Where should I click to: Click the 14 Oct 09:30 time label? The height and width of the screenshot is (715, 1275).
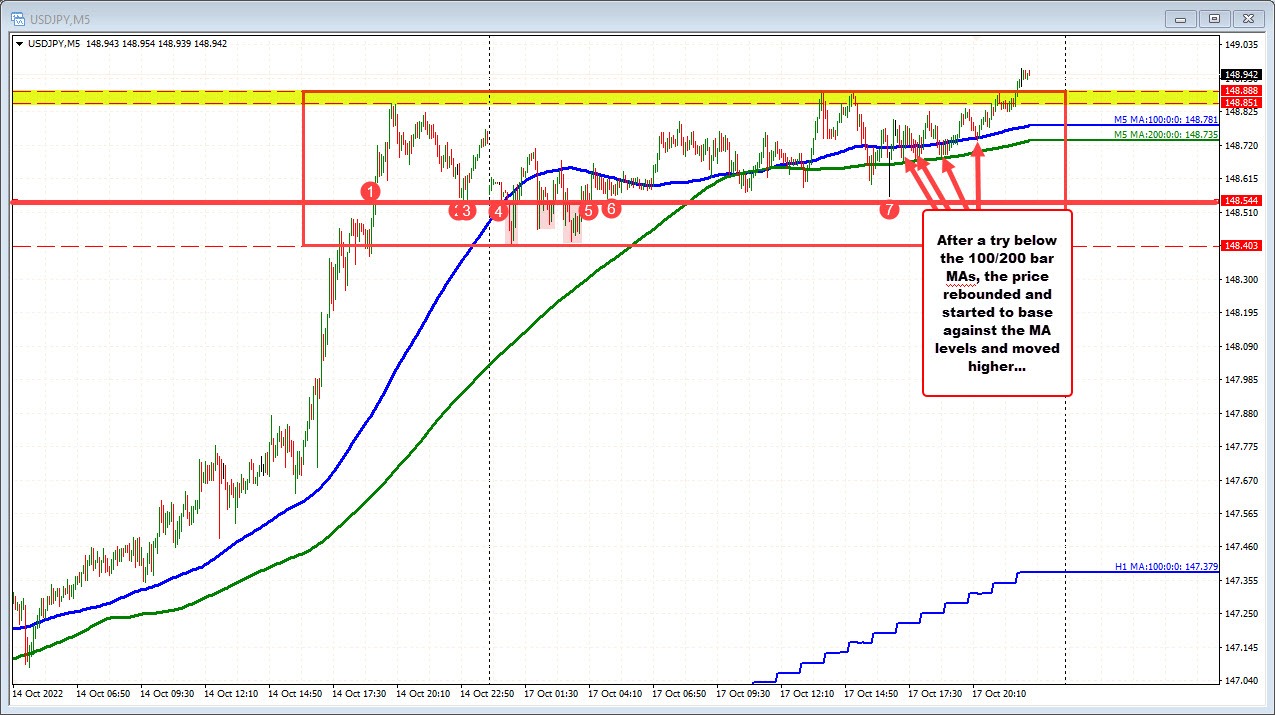(167, 692)
